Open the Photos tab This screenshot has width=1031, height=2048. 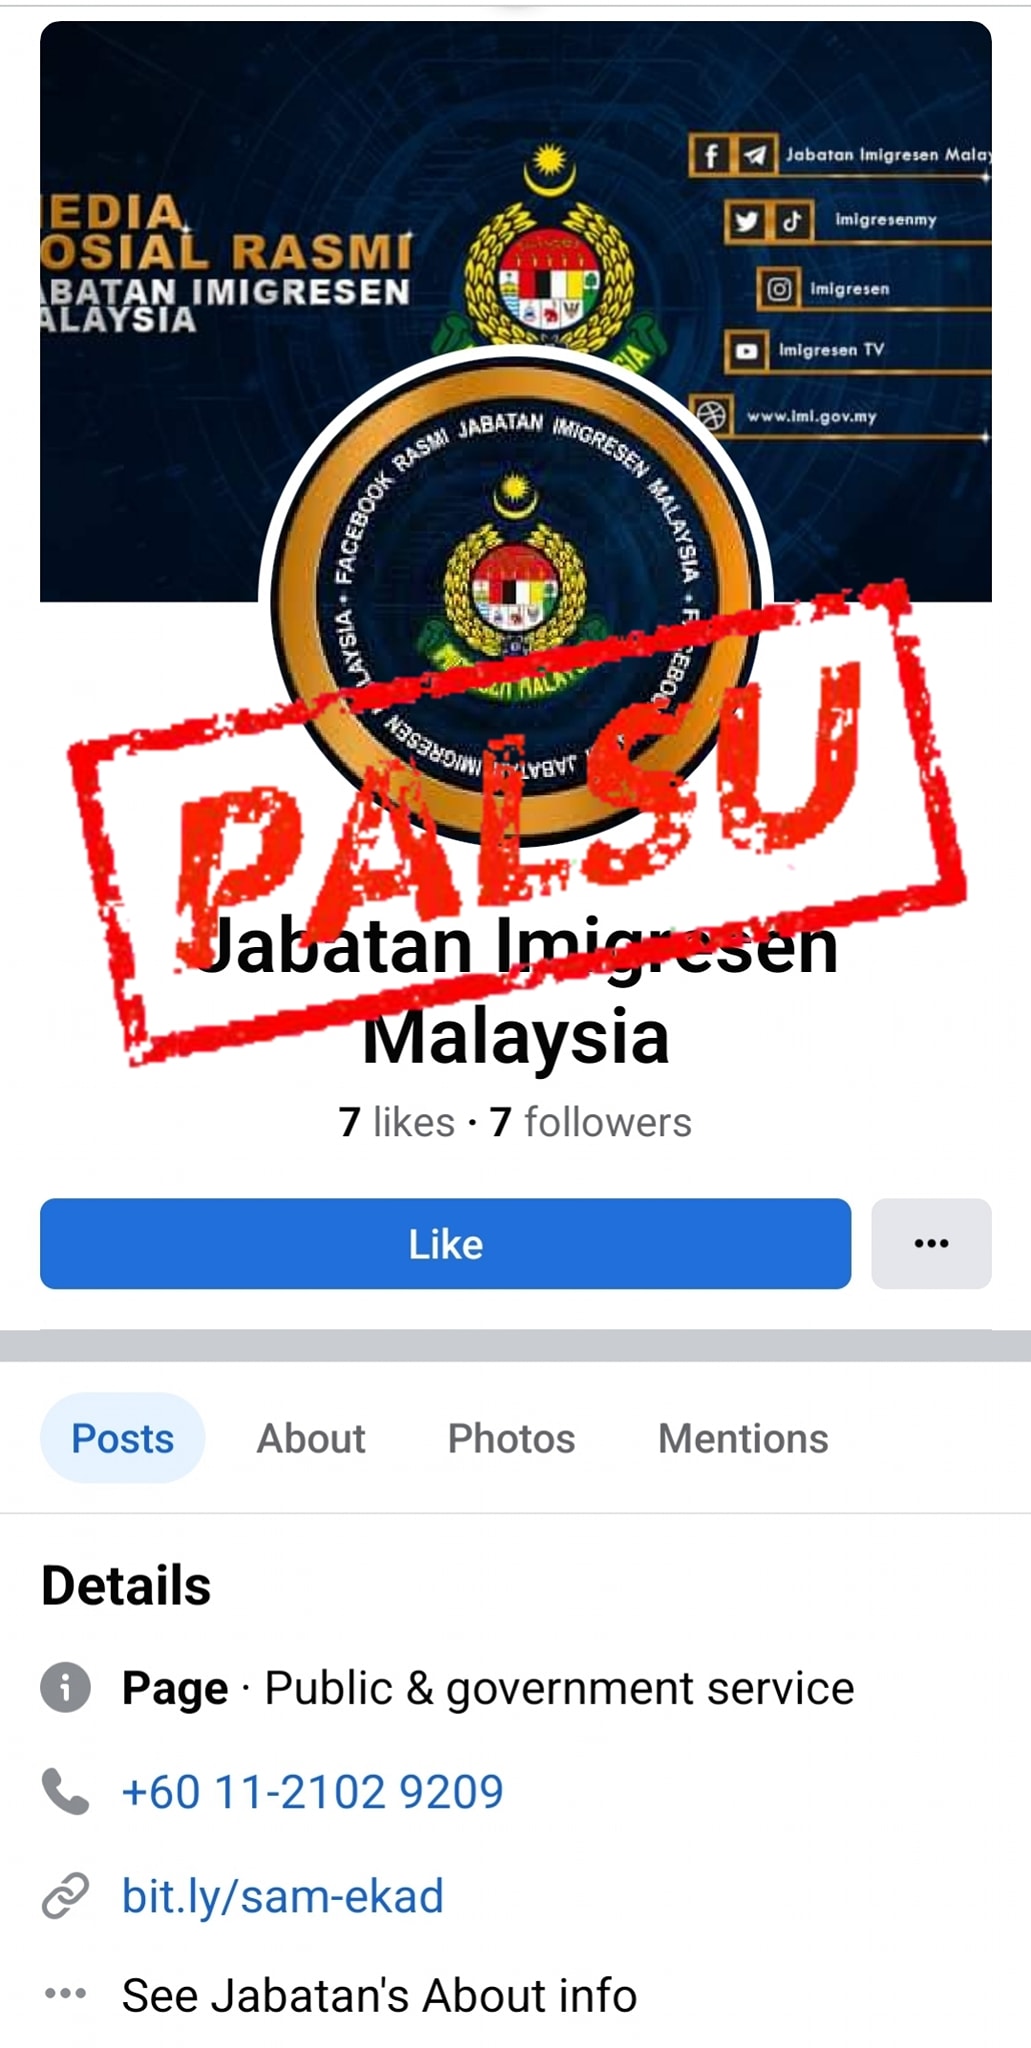point(511,1438)
